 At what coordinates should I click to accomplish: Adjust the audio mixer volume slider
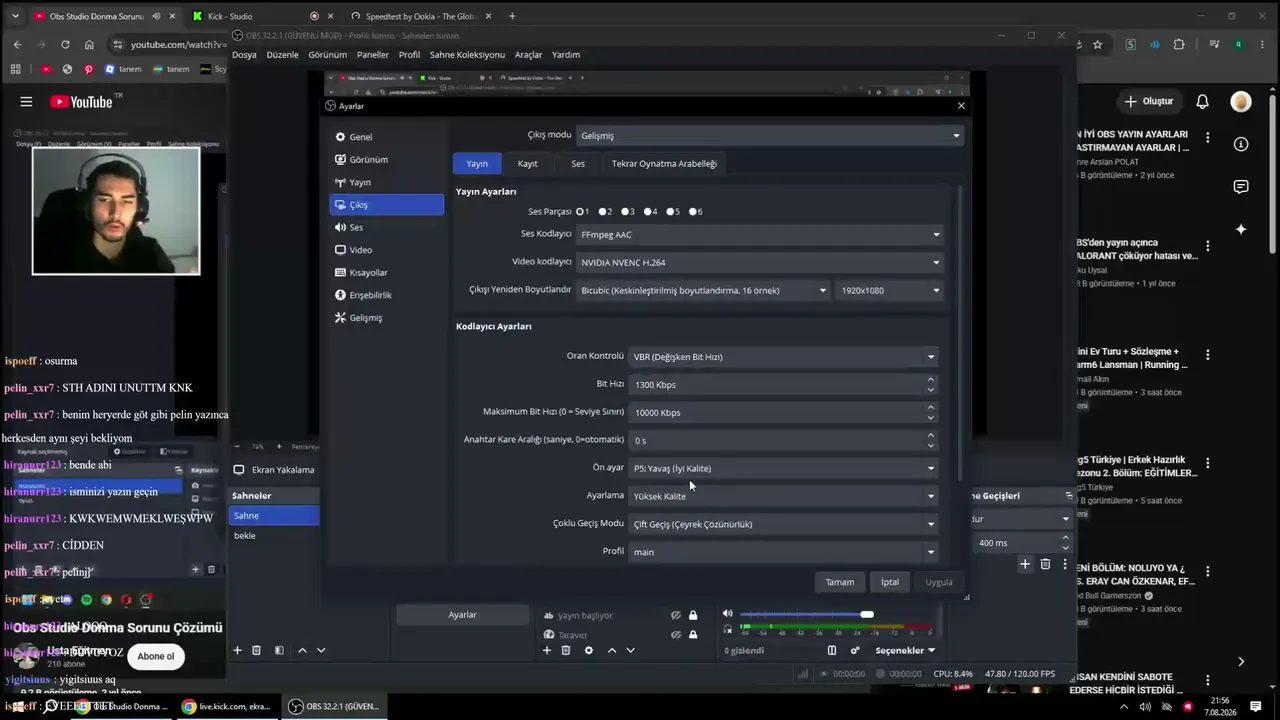coord(867,614)
